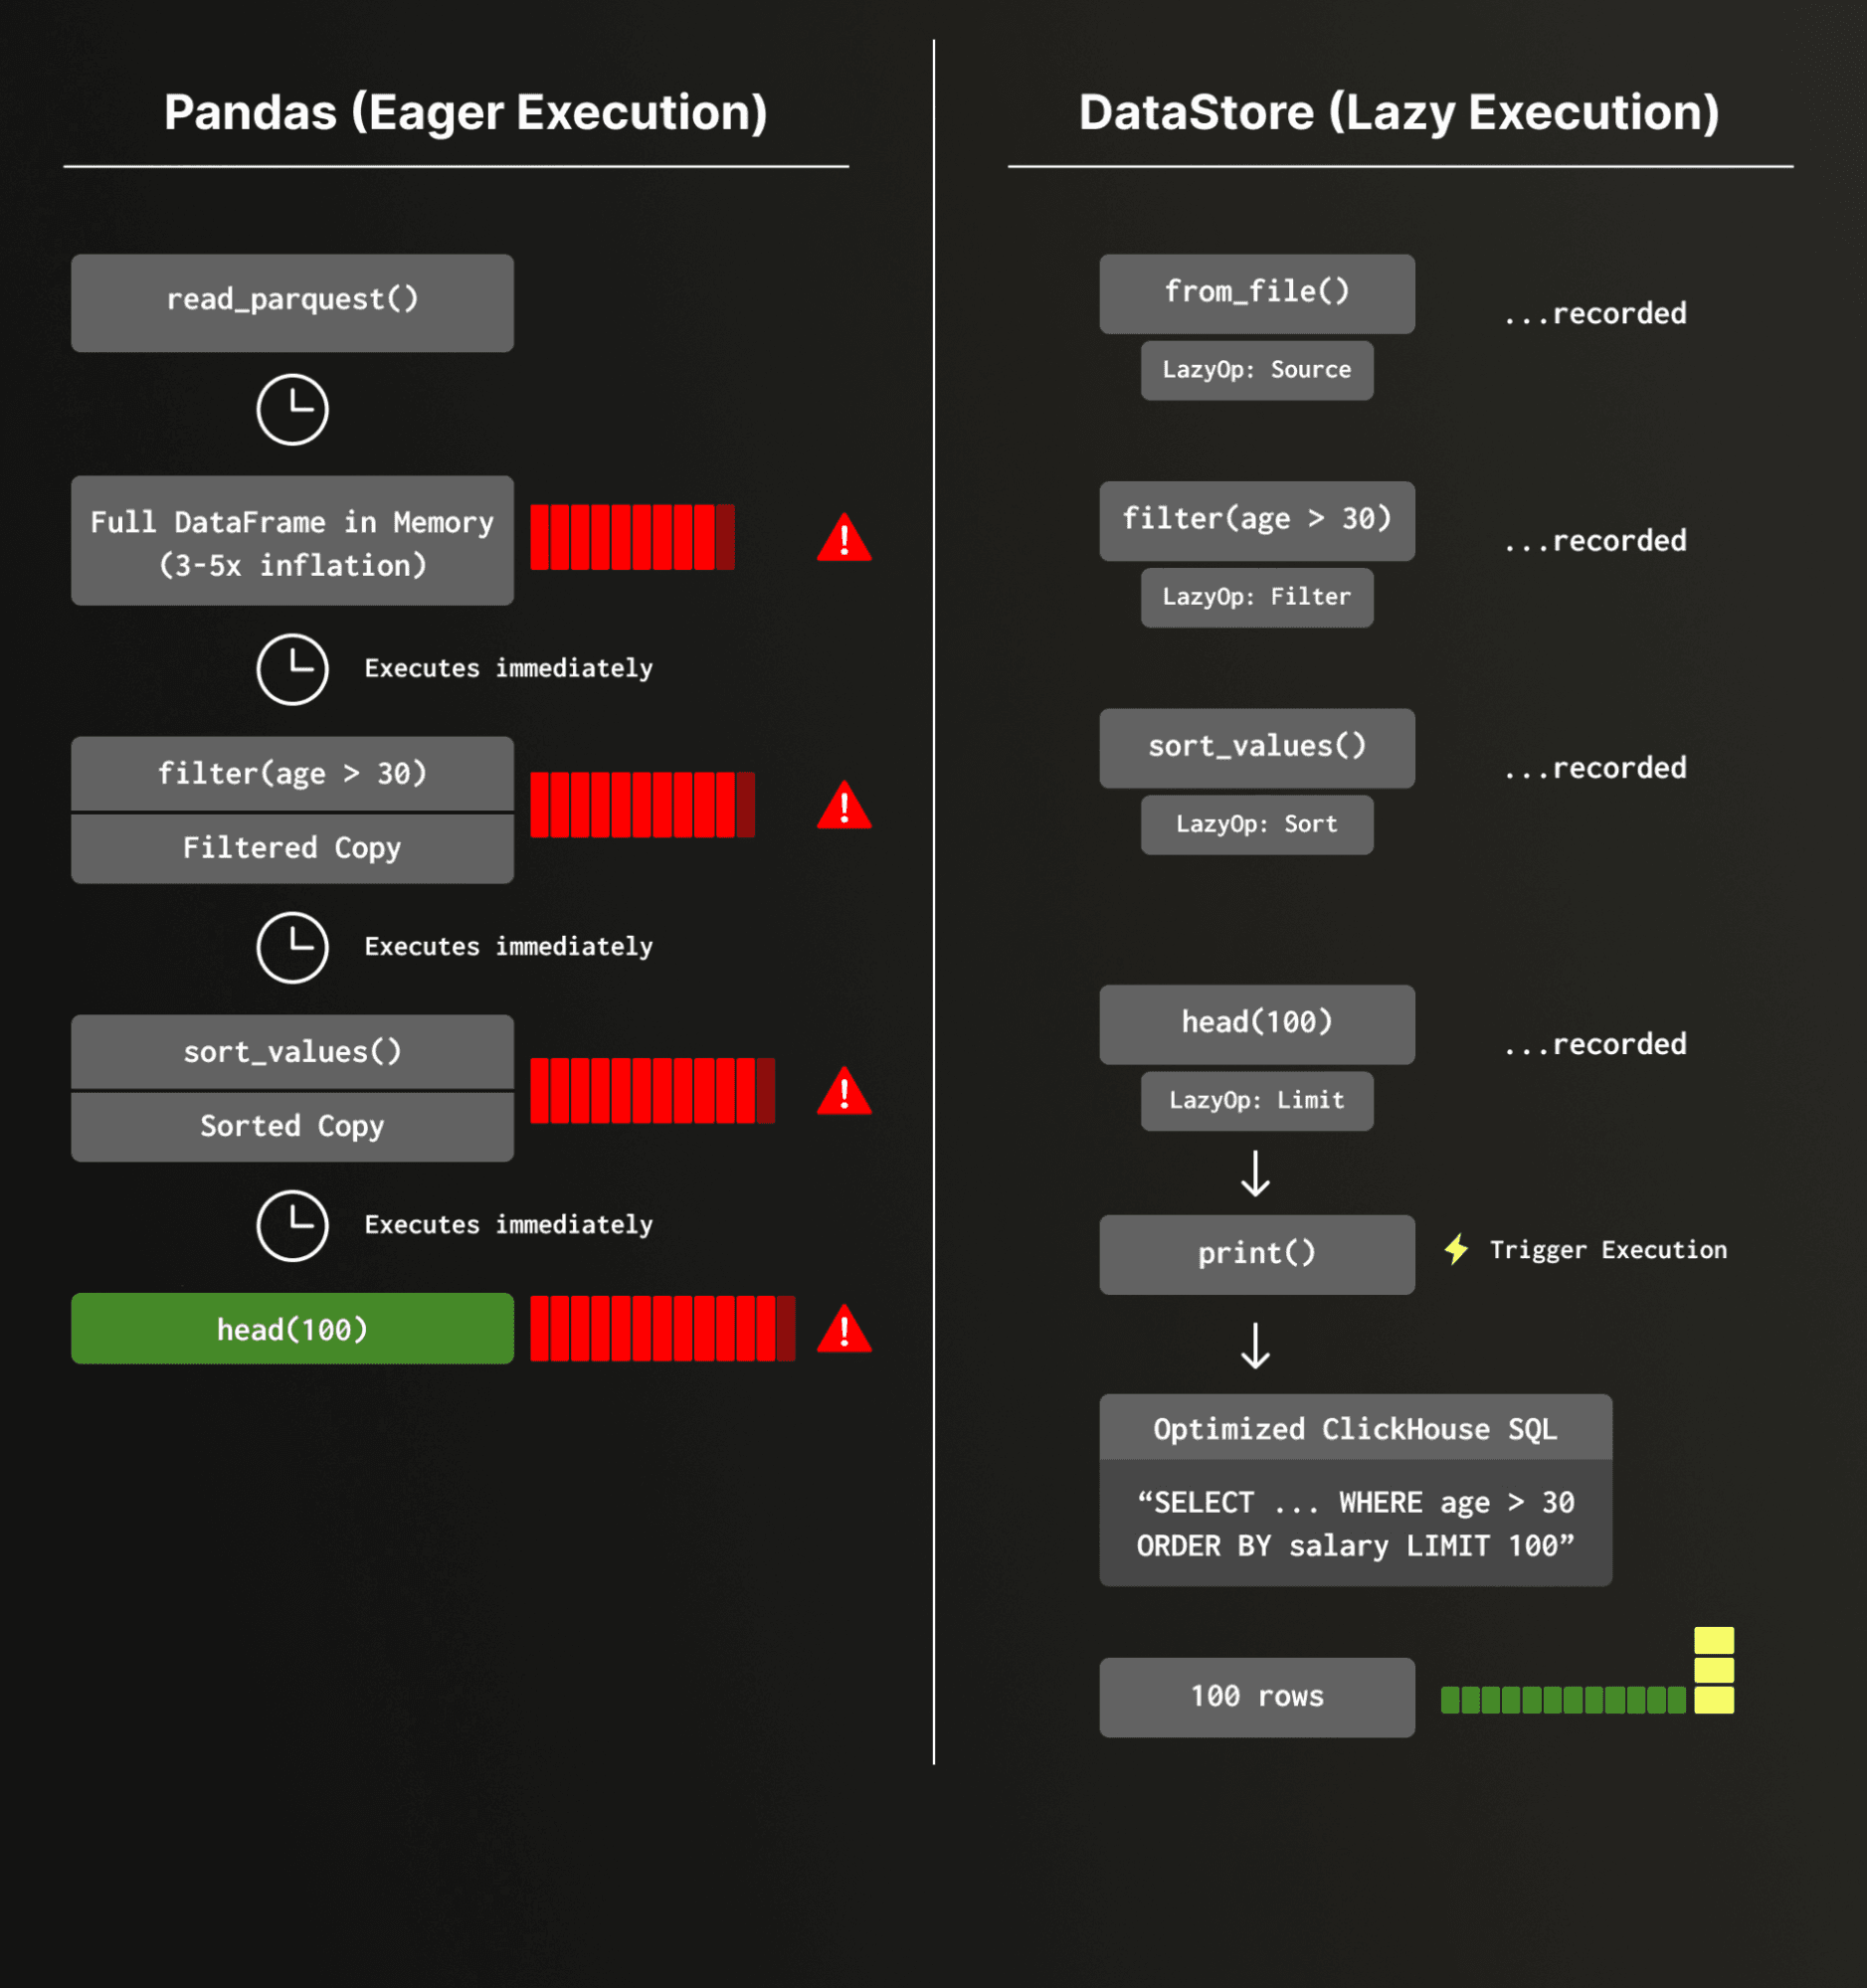Image resolution: width=1867 pixels, height=1988 pixels.
Task: Click the red memory bar beside Full DataFrame in Memory
Action: tap(632, 538)
